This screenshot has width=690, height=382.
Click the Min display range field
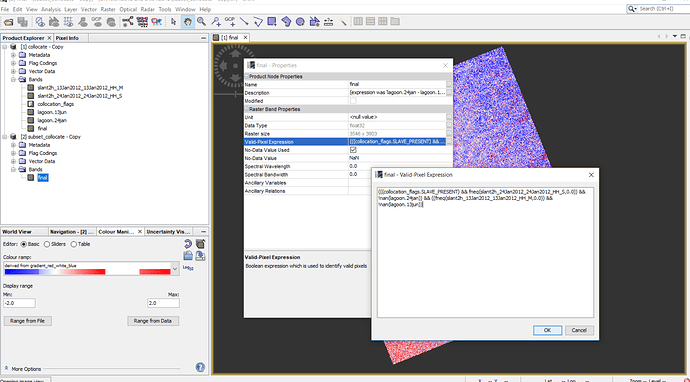pyautogui.click(x=19, y=303)
